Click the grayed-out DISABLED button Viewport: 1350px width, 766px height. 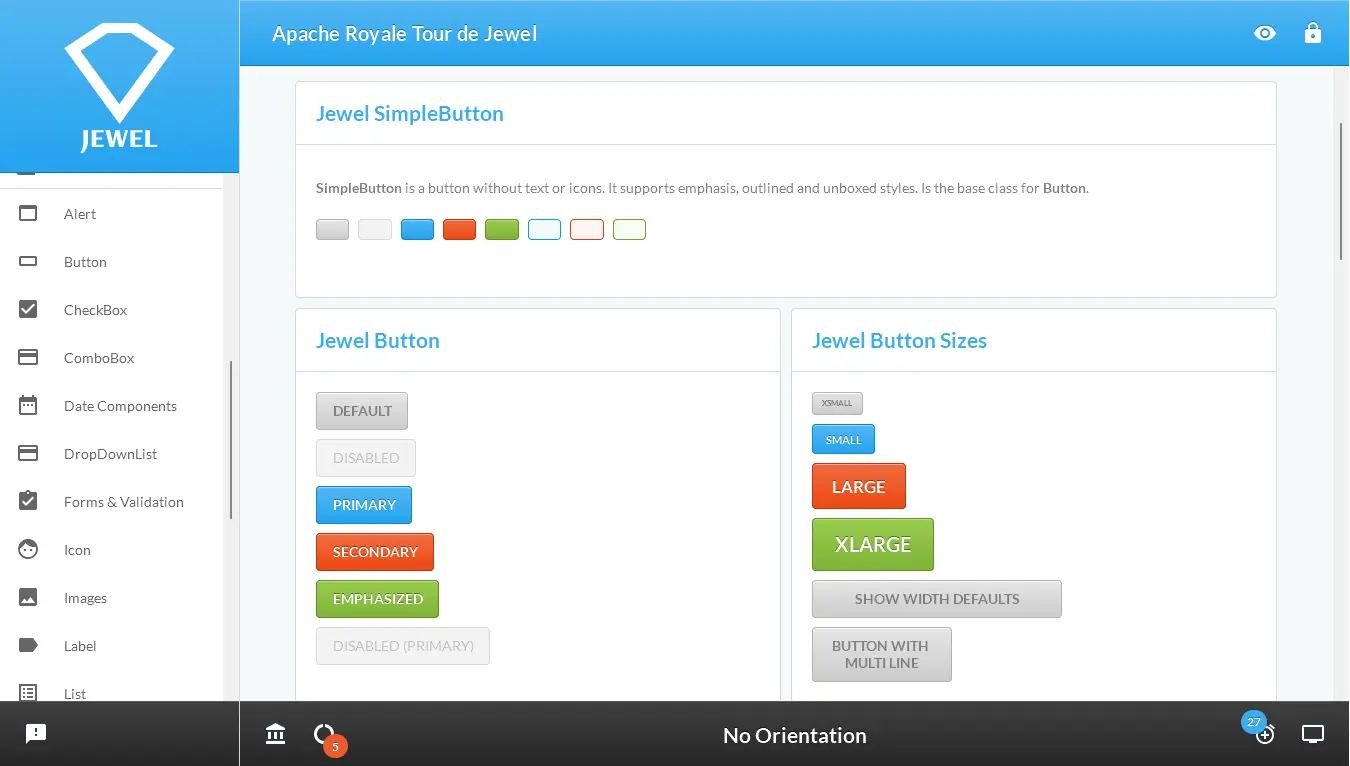point(366,458)
